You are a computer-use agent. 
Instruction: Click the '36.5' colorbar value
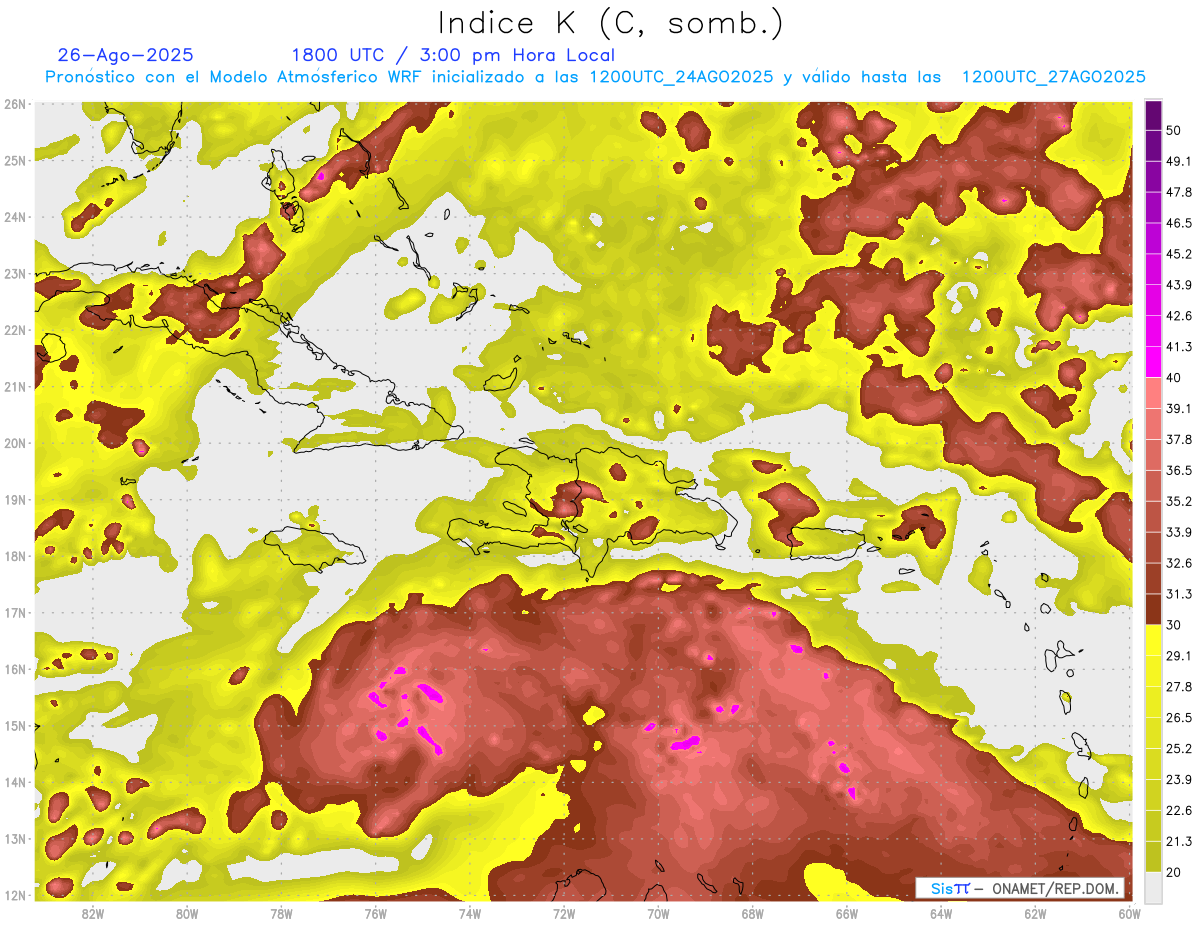coord(1179,470)
